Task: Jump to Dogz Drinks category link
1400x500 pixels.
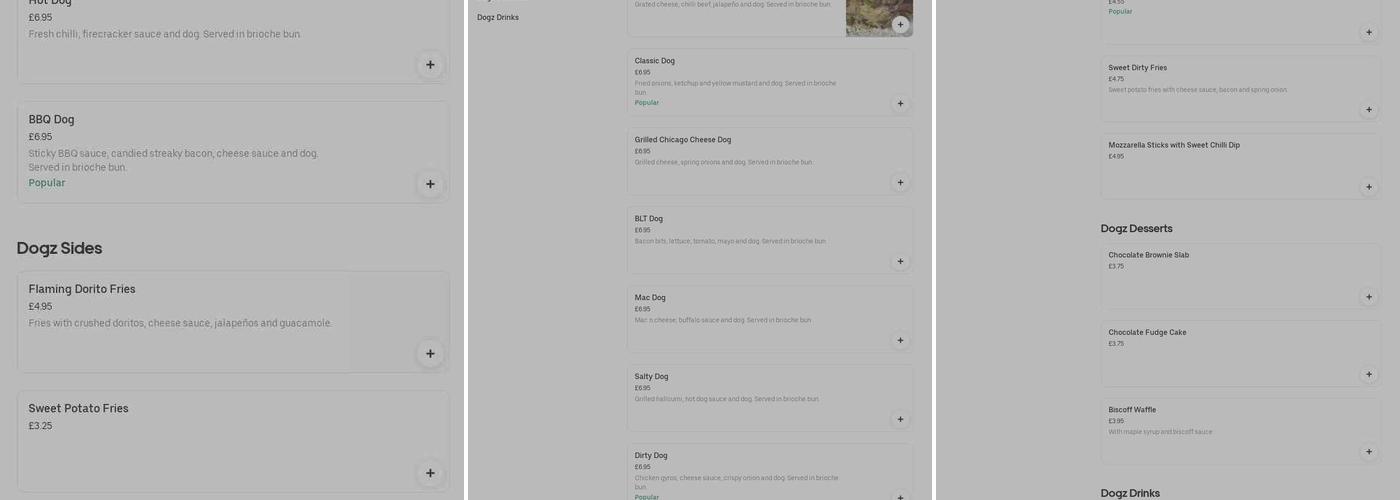Action: (x=498, y=18)
